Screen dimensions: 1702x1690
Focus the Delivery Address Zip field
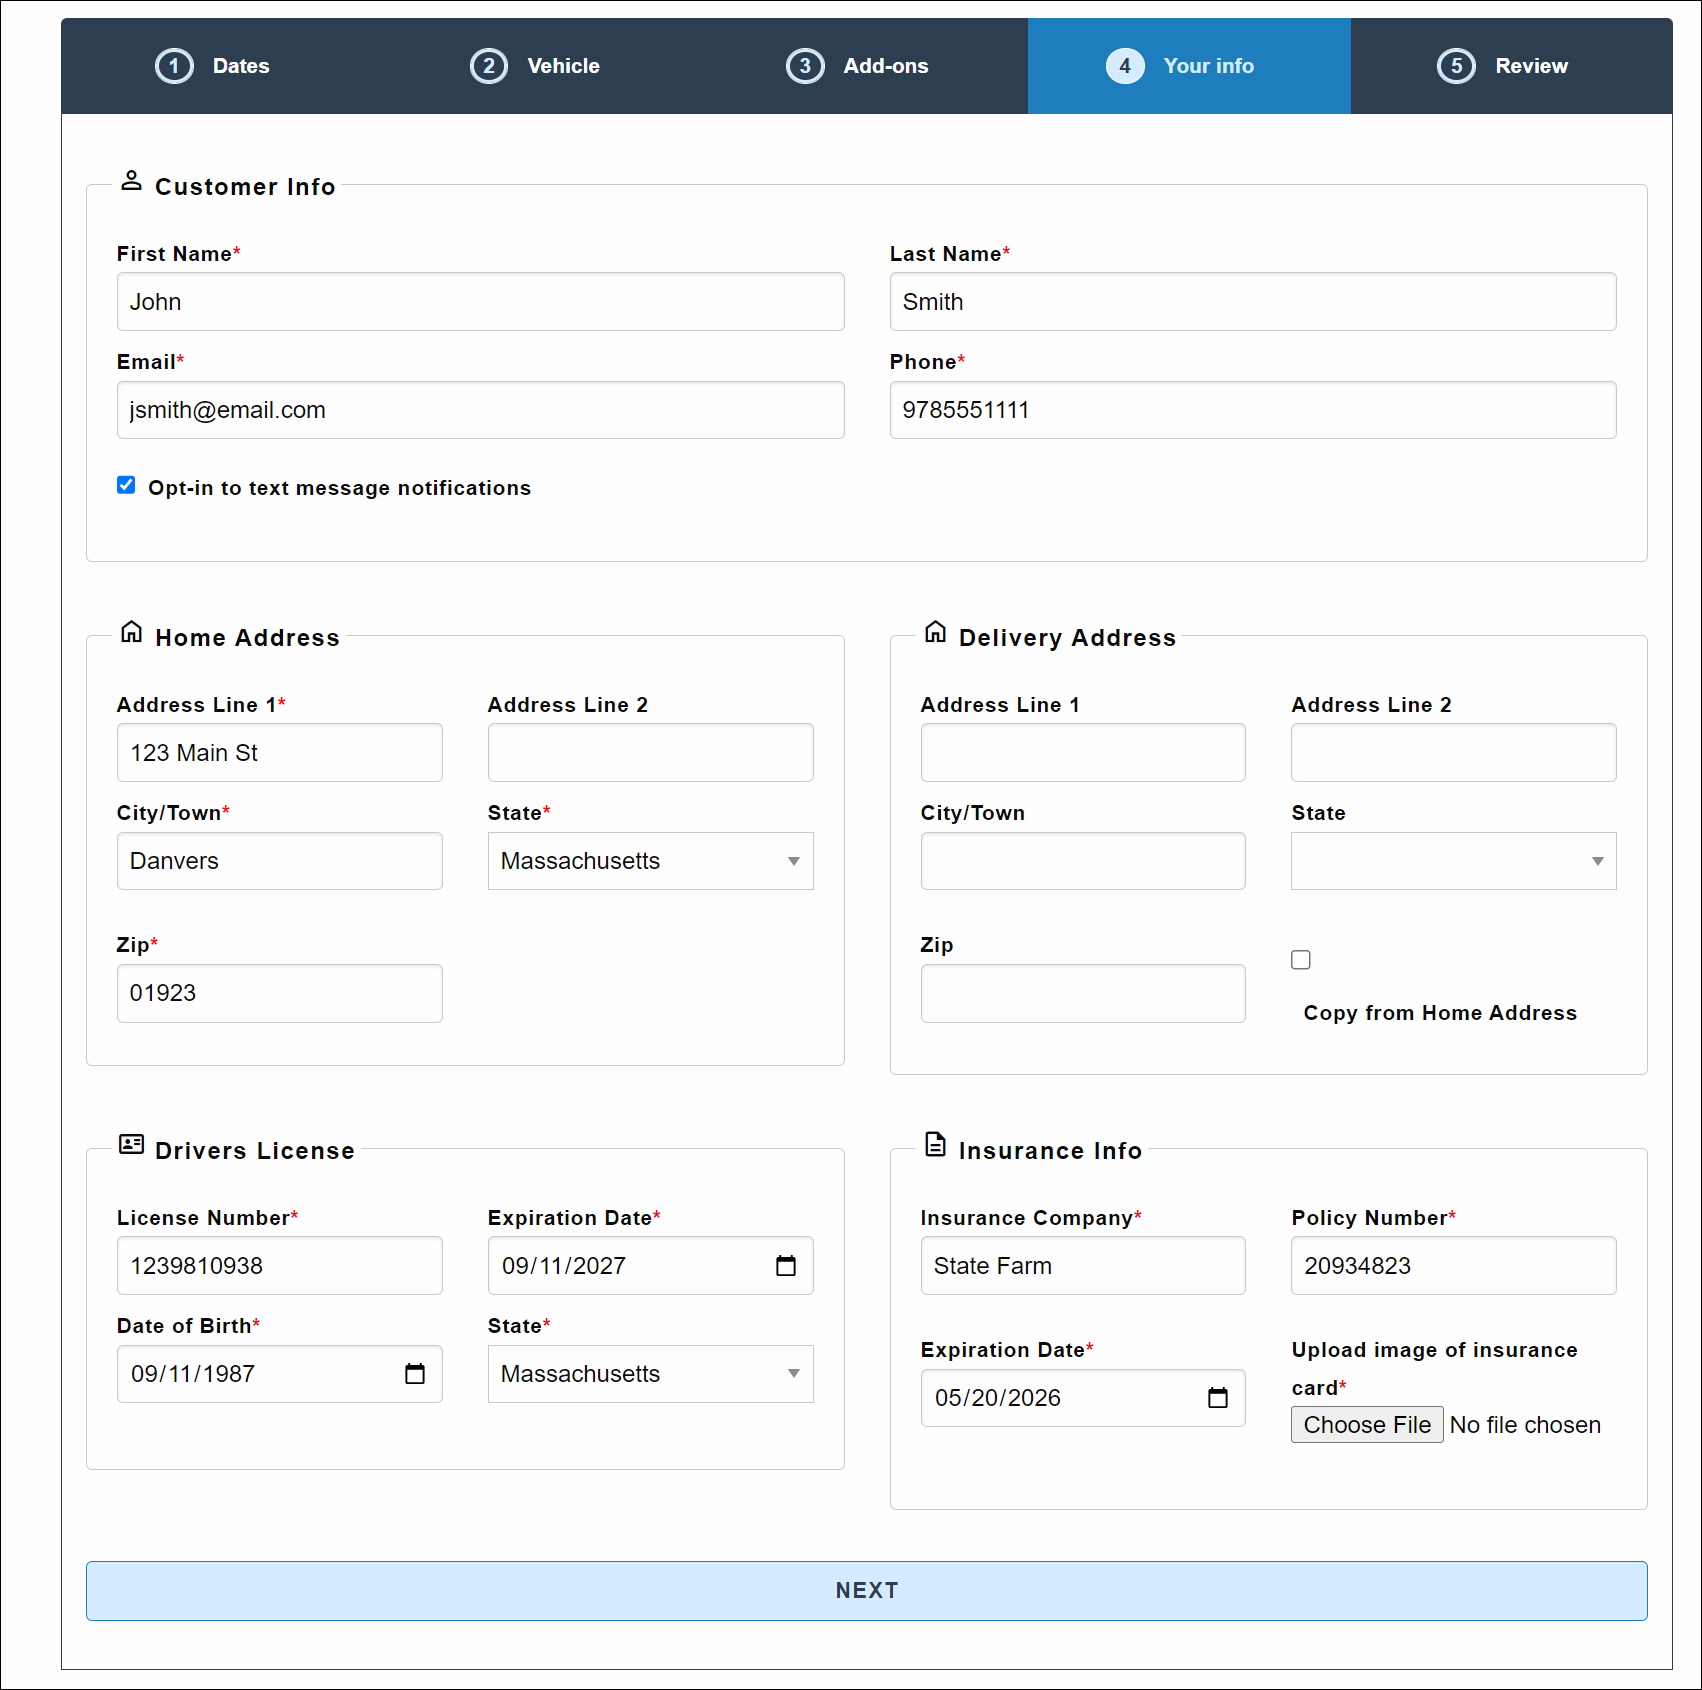click(x=1082, y=993)
